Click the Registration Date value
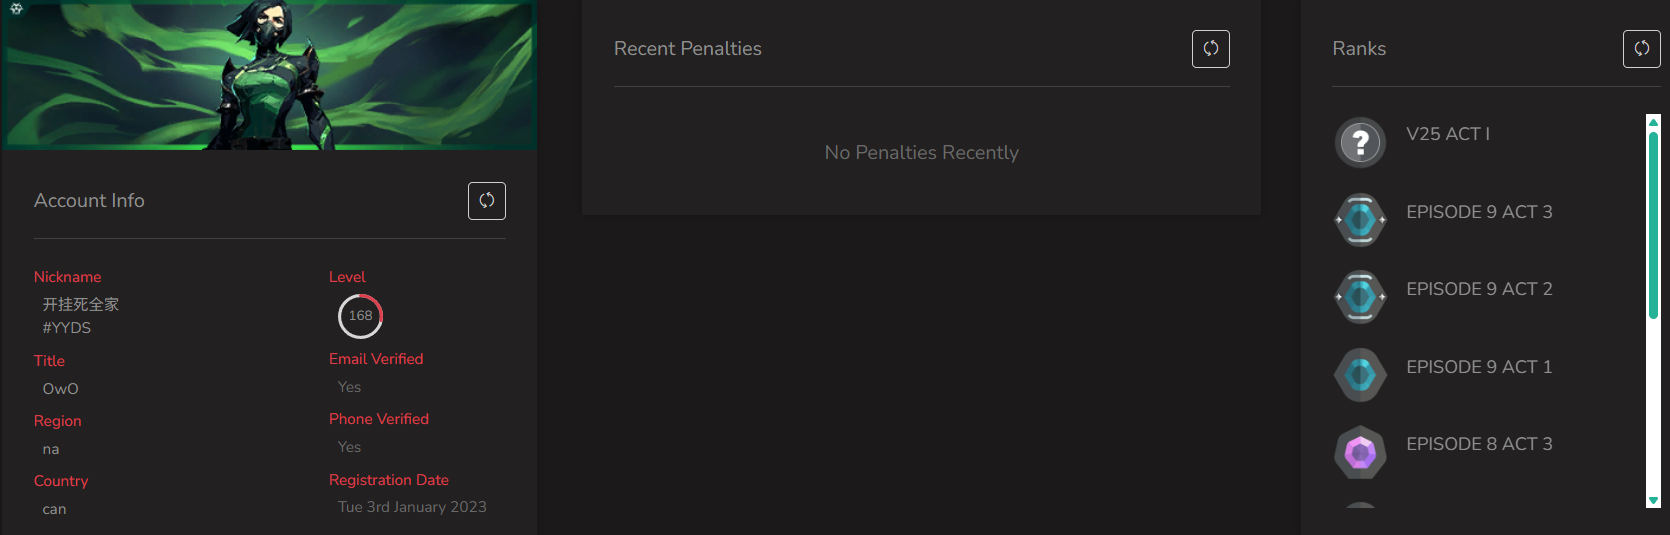Screen dimensions: 1670x535 click(x=412, y=507)
